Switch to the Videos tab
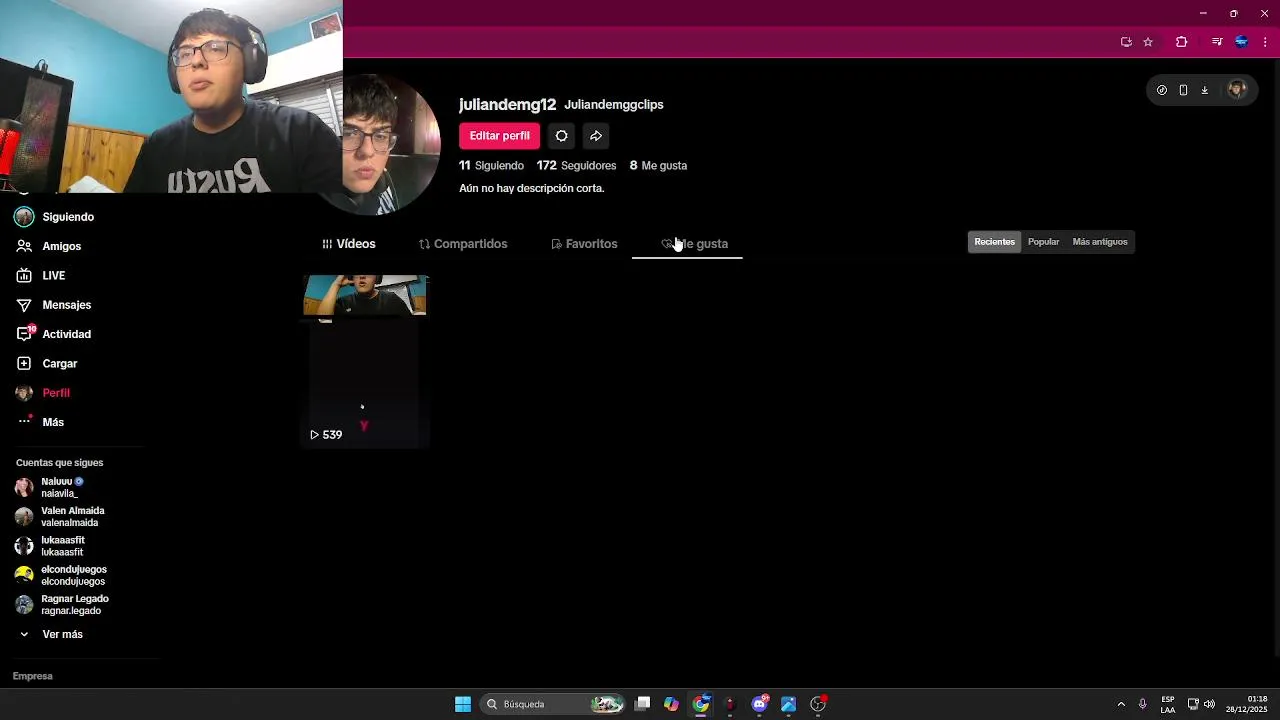 [349, 244]
